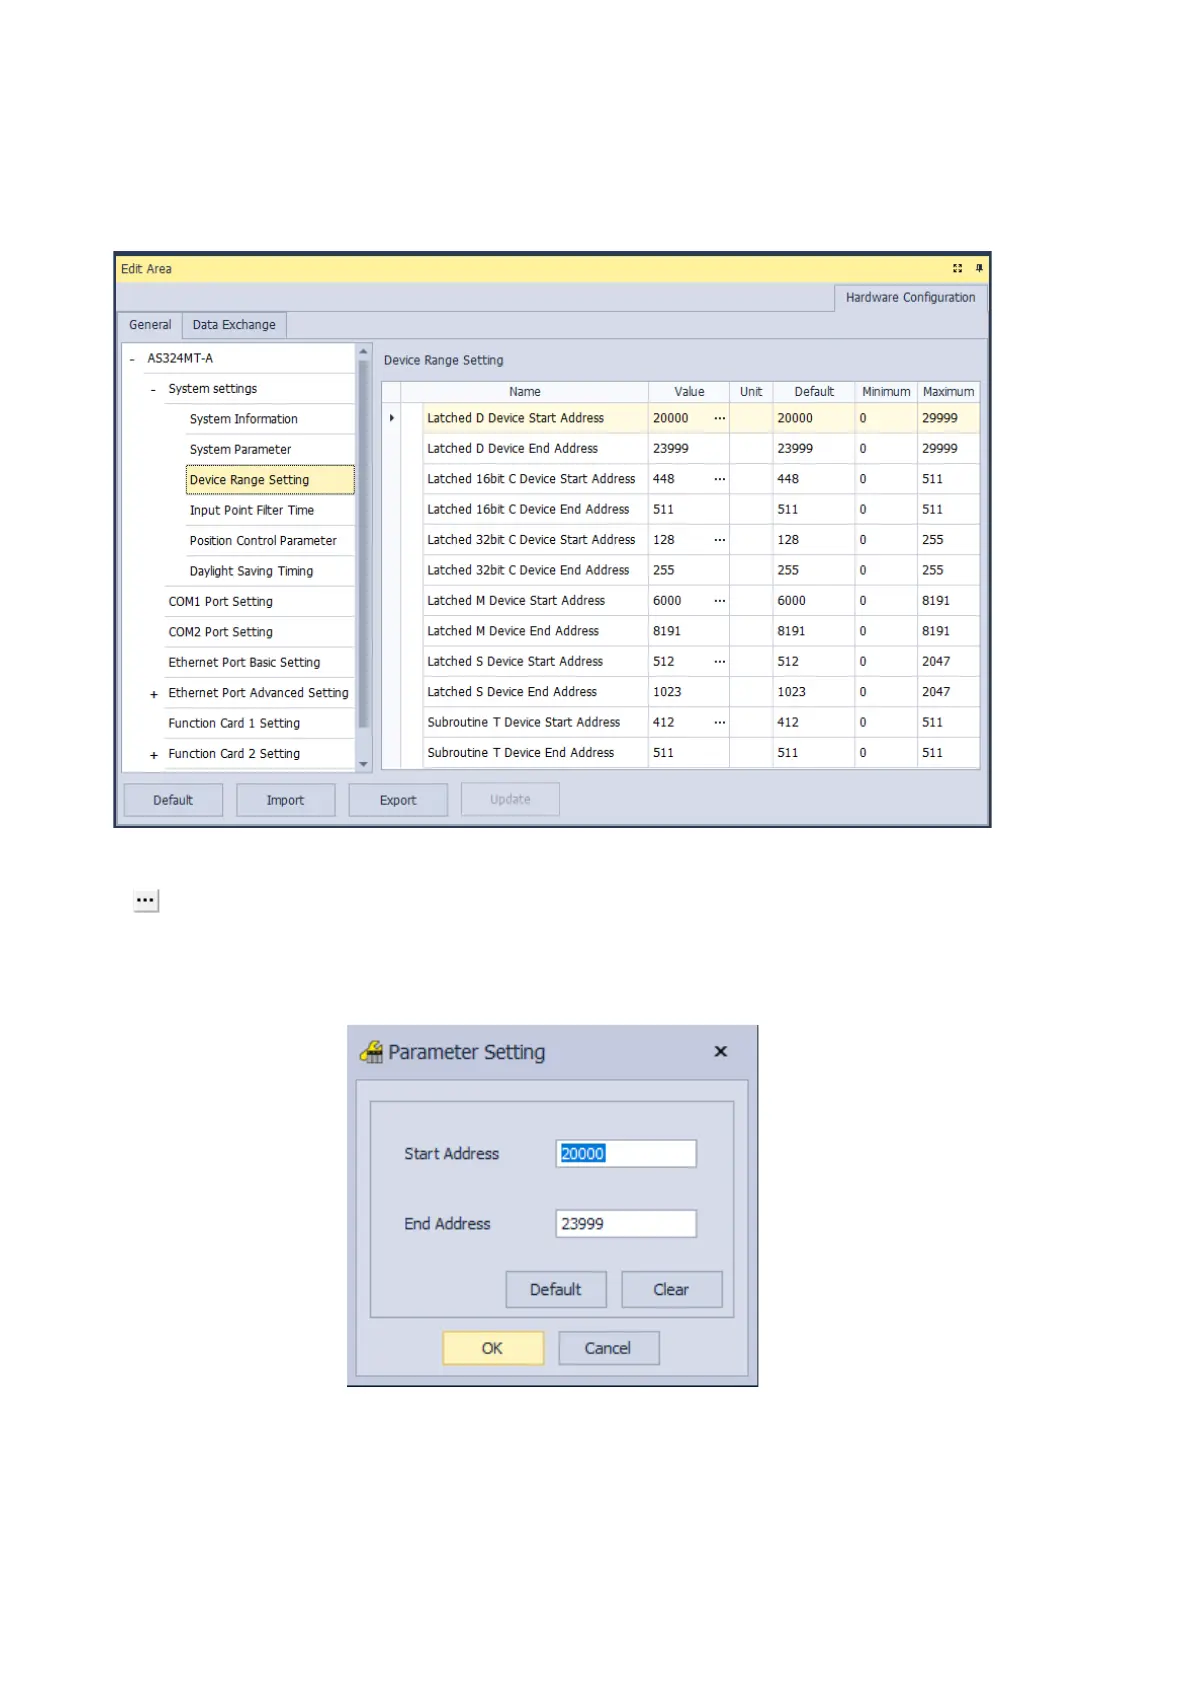
Task: Confirm with the OK button
Action: (493, 1348)
